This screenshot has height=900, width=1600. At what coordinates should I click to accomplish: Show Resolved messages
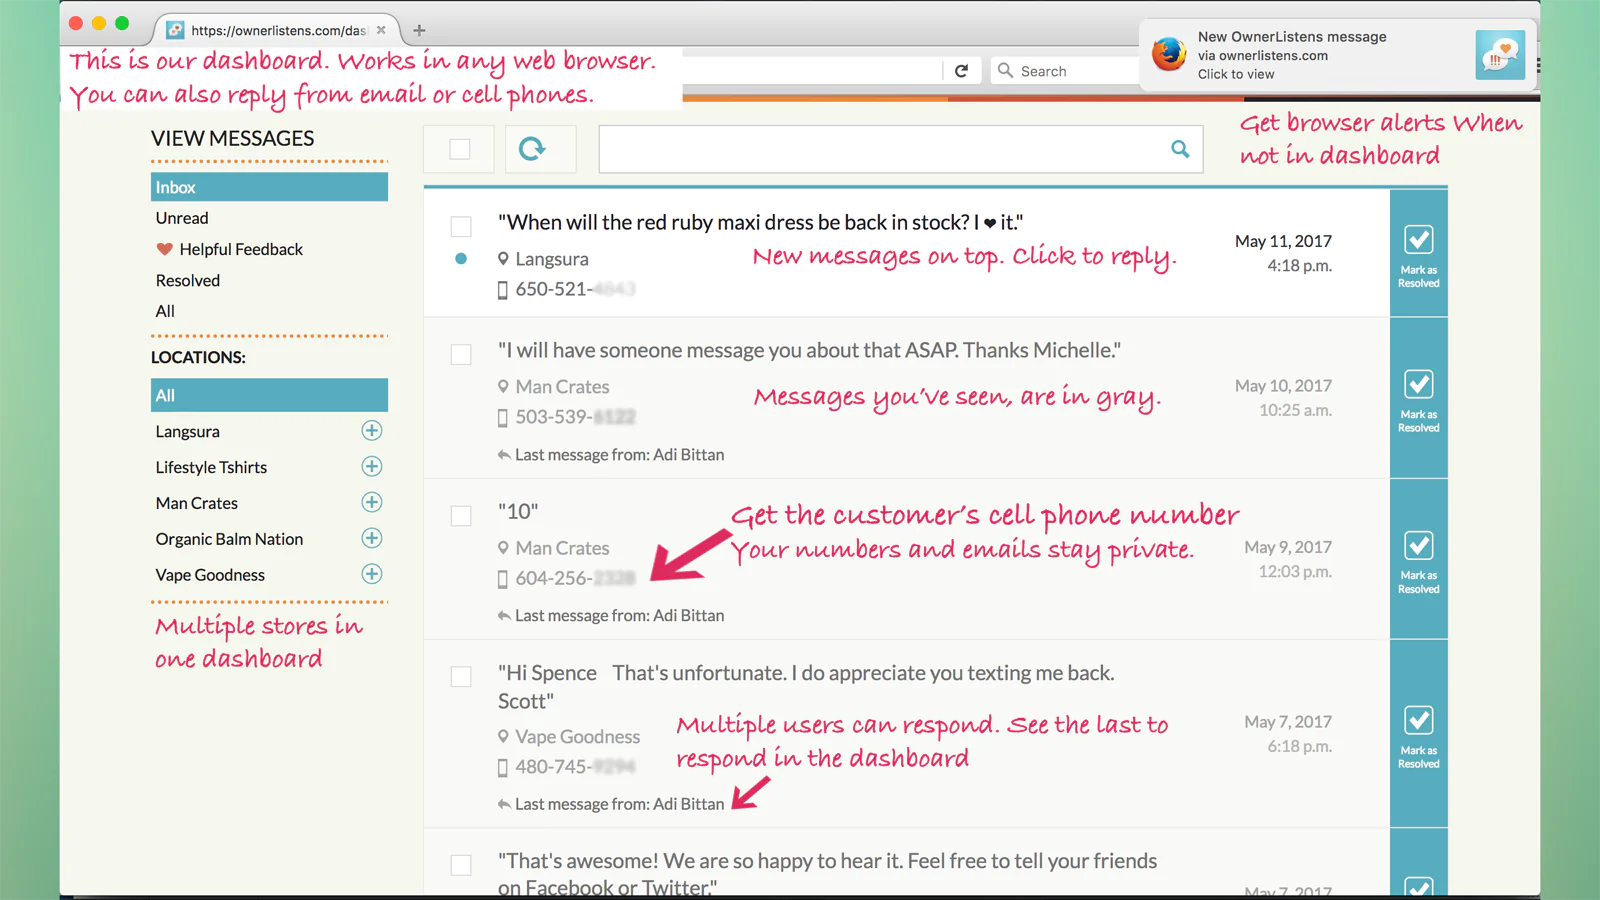pyautogui.click(x=188, y=281)
